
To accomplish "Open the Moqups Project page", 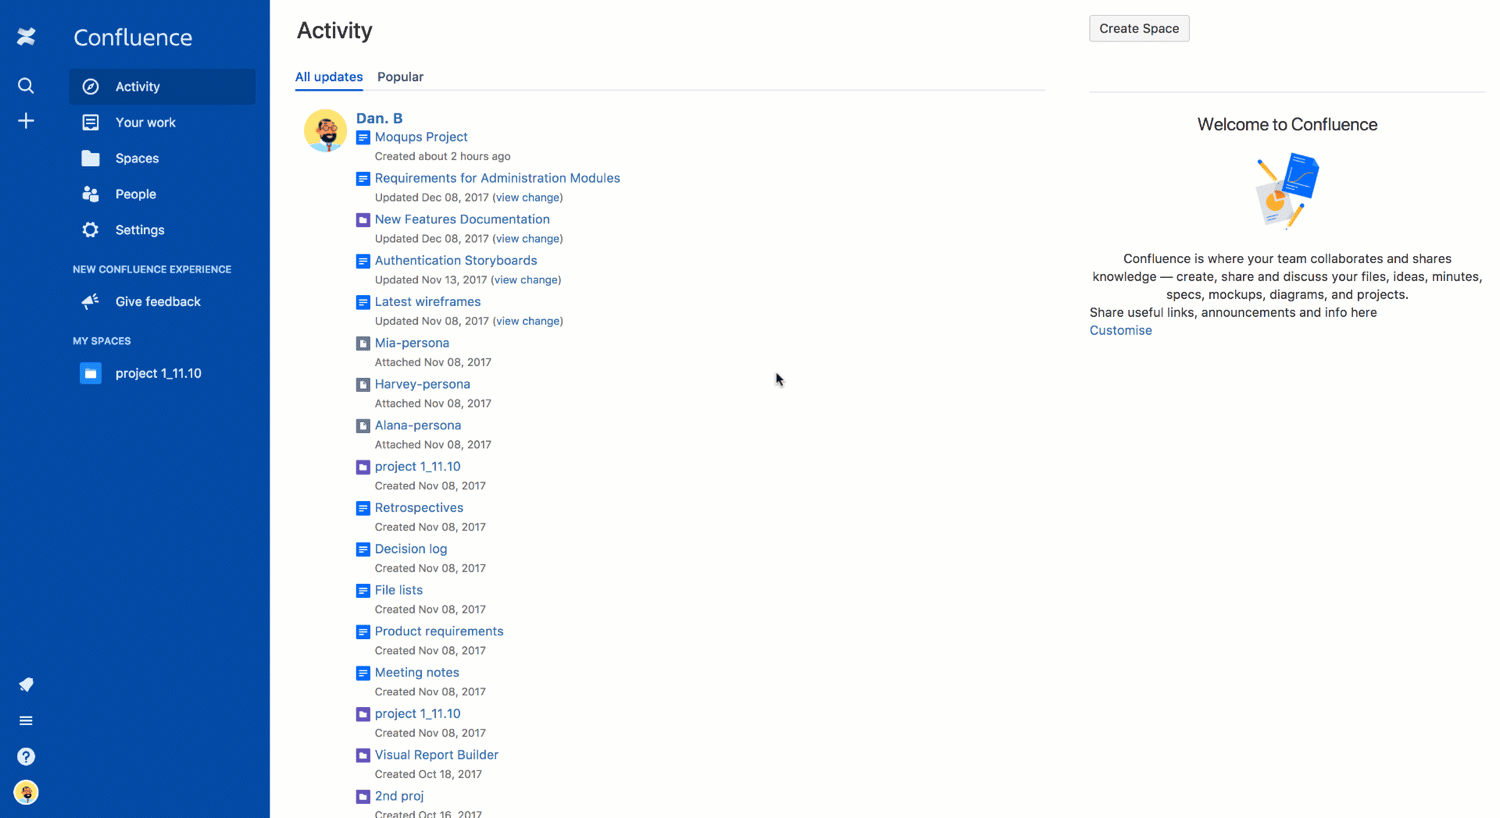I will (x=421, y=137).
